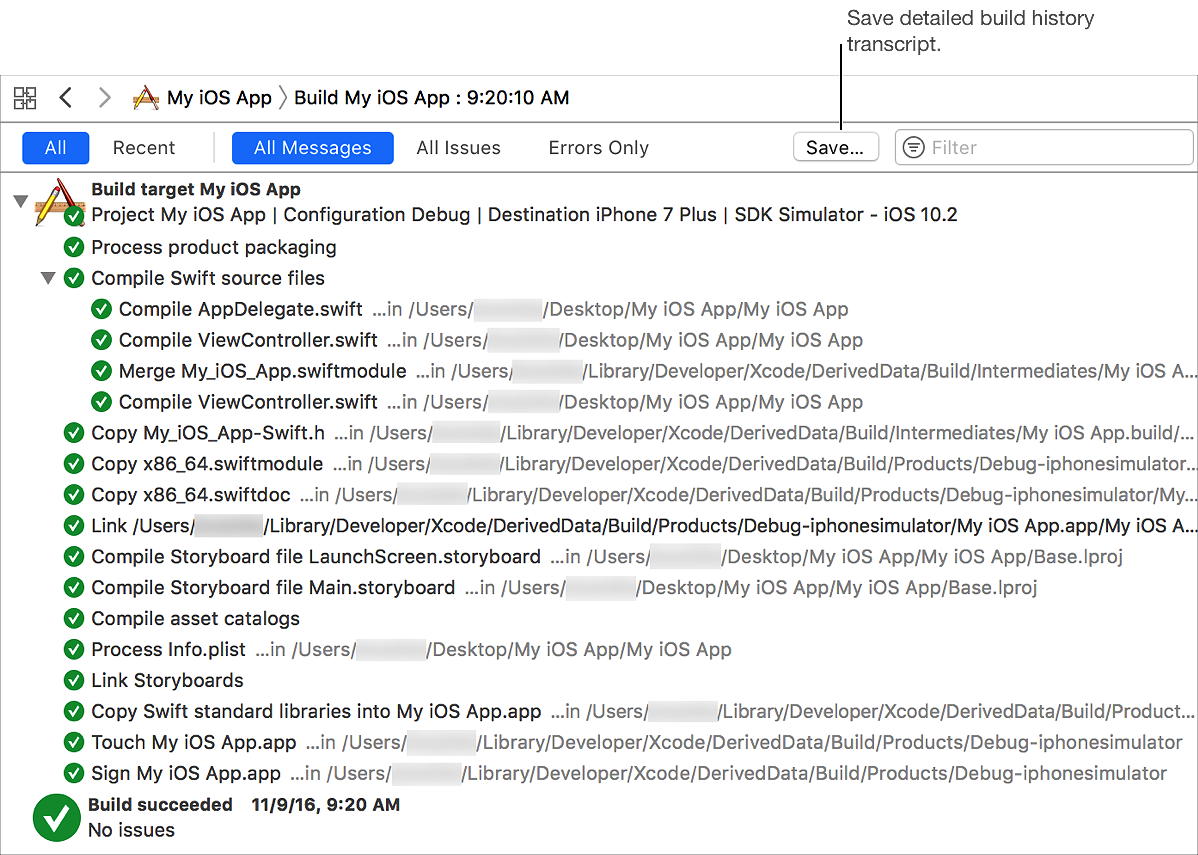
Task: Click checkmark beside Compile Swift source files
Action: point(74,278)
